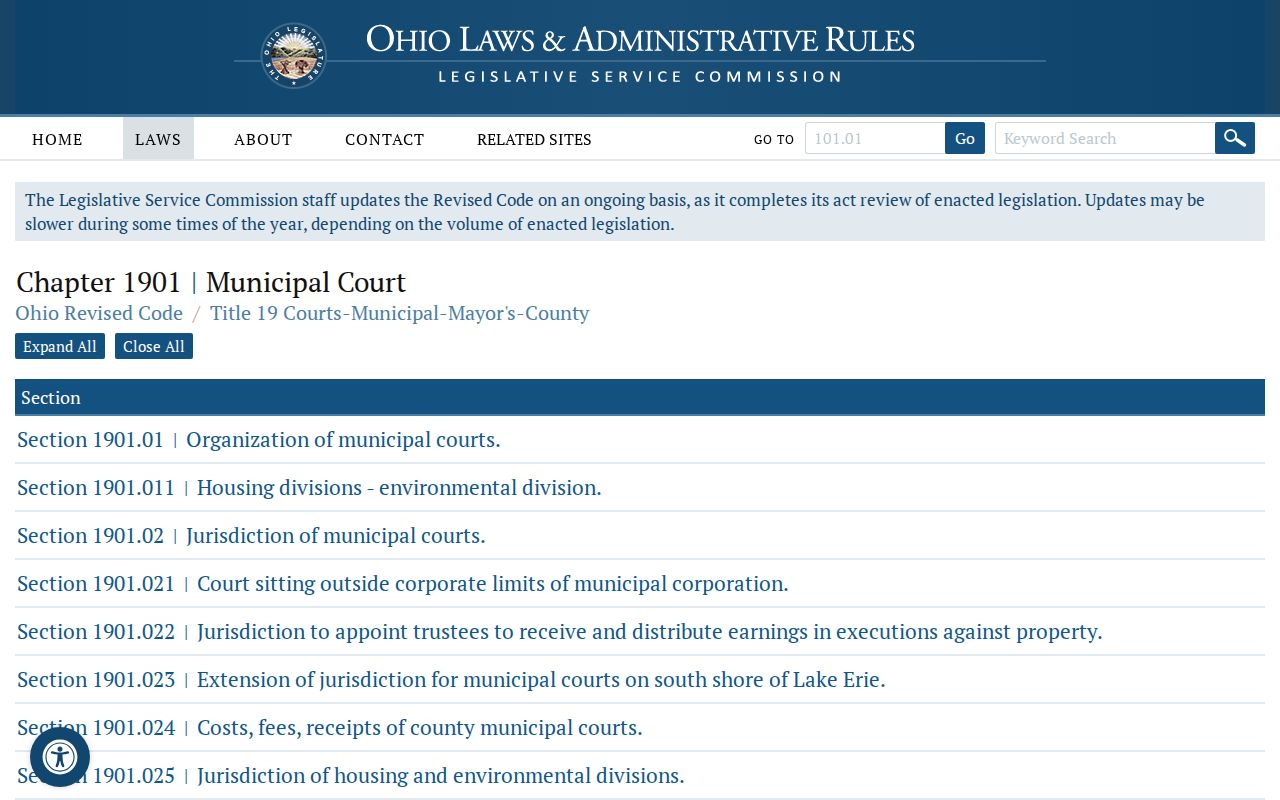
Task: Open the Home menu item
Action: coord(57,139)
